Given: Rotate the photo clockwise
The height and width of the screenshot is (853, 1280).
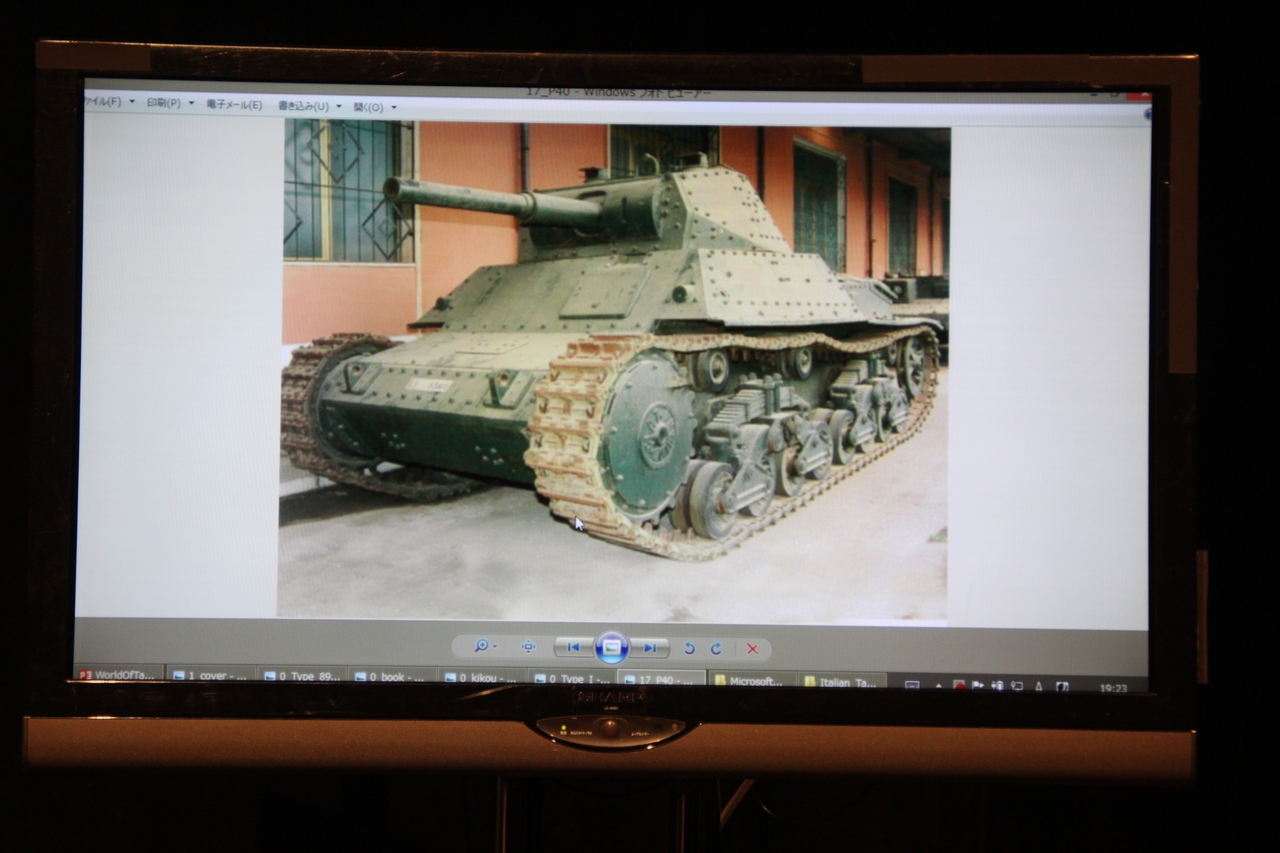Looking at the screenshot, I should (716, 648).
